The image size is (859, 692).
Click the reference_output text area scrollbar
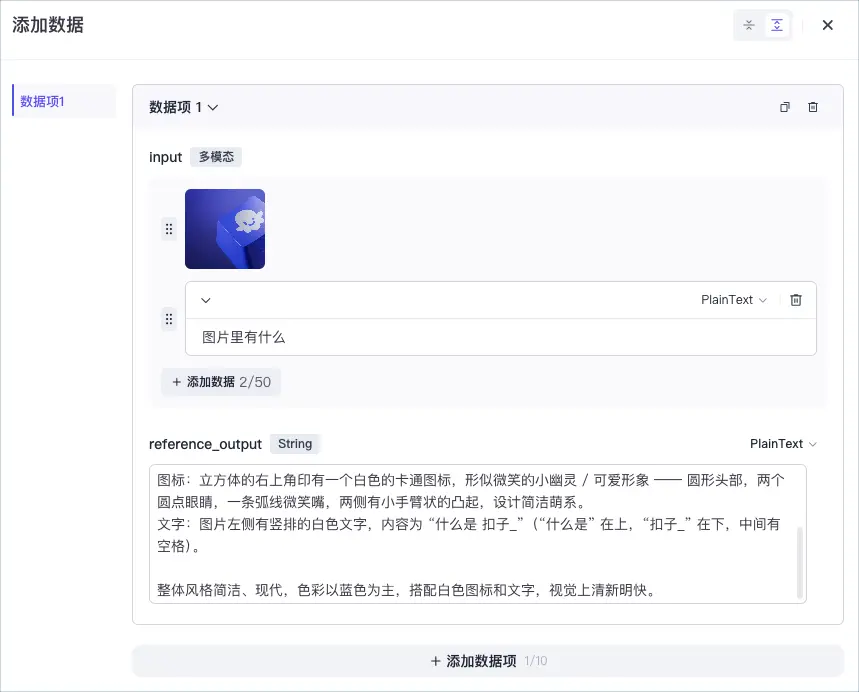click(799, 563)
